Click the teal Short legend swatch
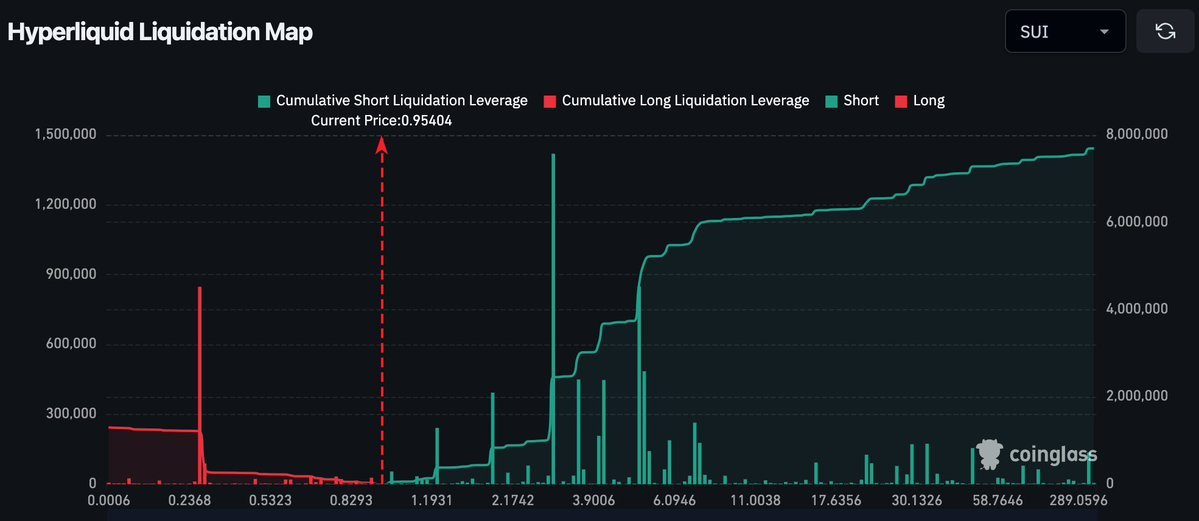1199x521 pixels. click(830, 101)
